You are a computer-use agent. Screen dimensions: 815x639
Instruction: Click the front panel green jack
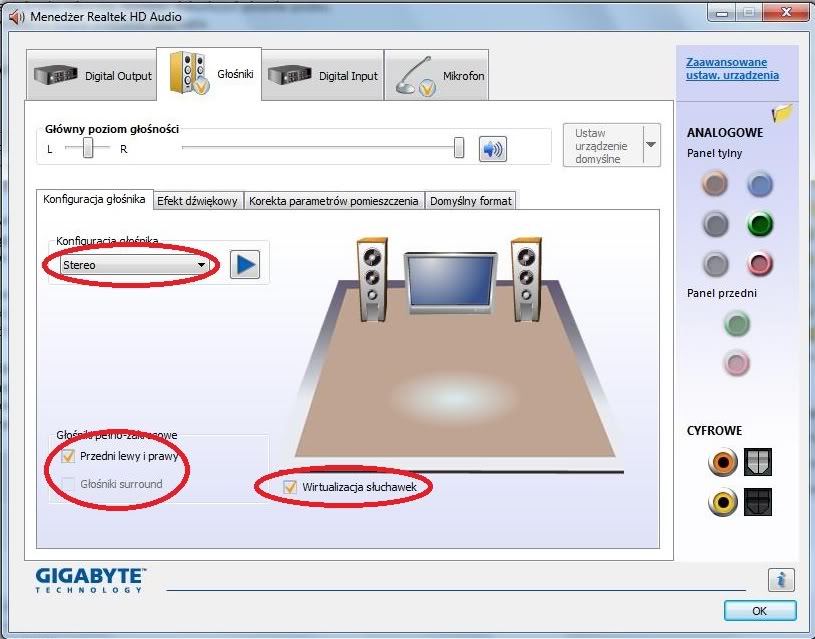(x=737, y=324)
